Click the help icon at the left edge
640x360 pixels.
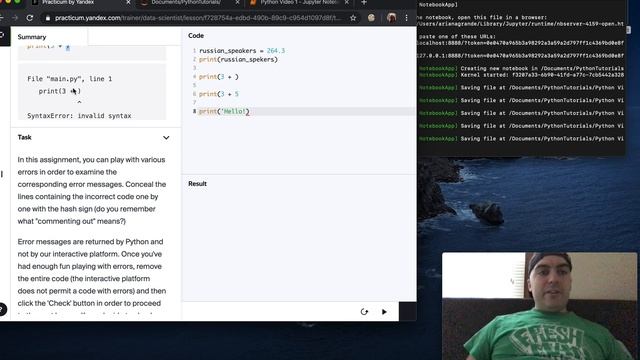(x=2, y=309)
